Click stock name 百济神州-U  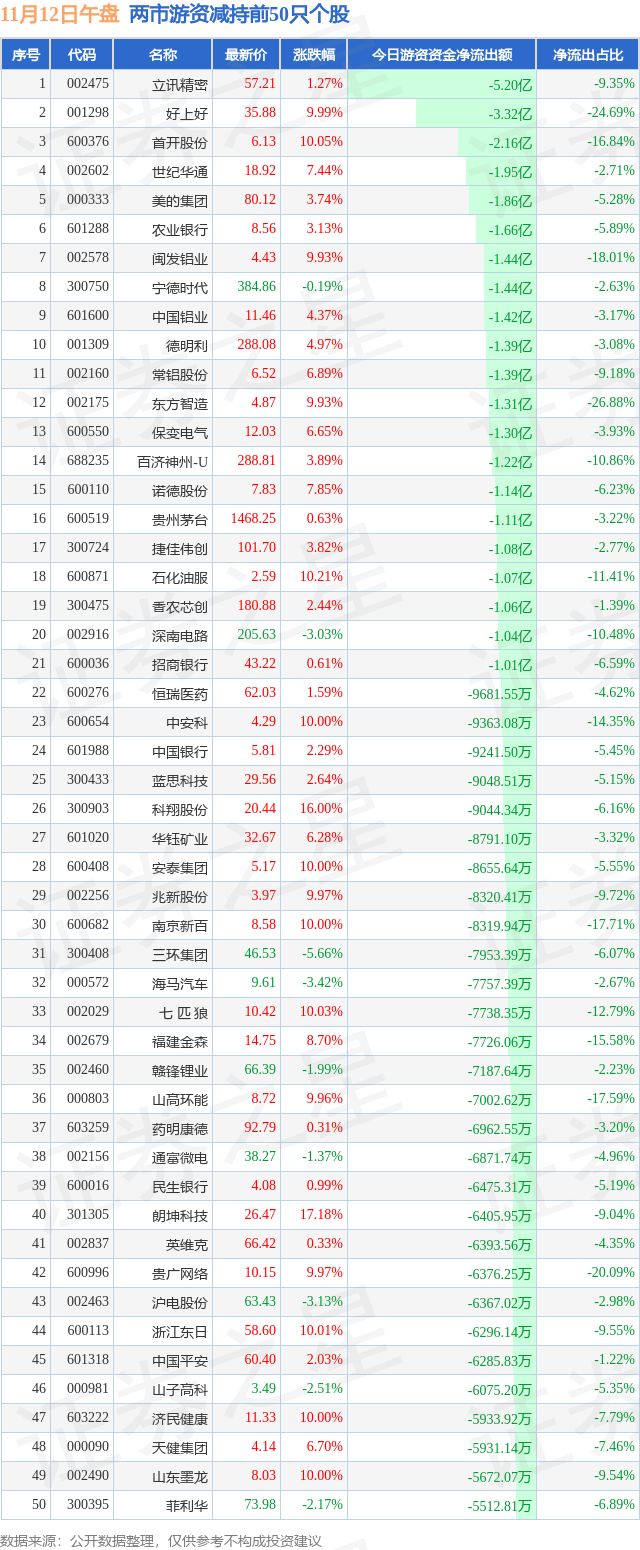click(x=172, y=462)
